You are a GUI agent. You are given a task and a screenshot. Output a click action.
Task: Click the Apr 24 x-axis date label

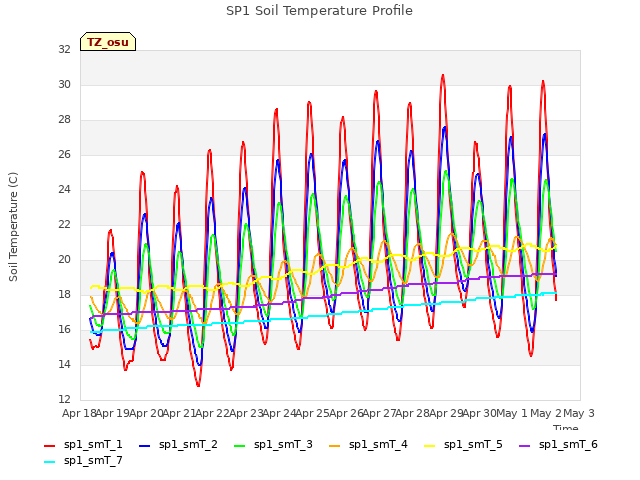[x=279, y=413]
